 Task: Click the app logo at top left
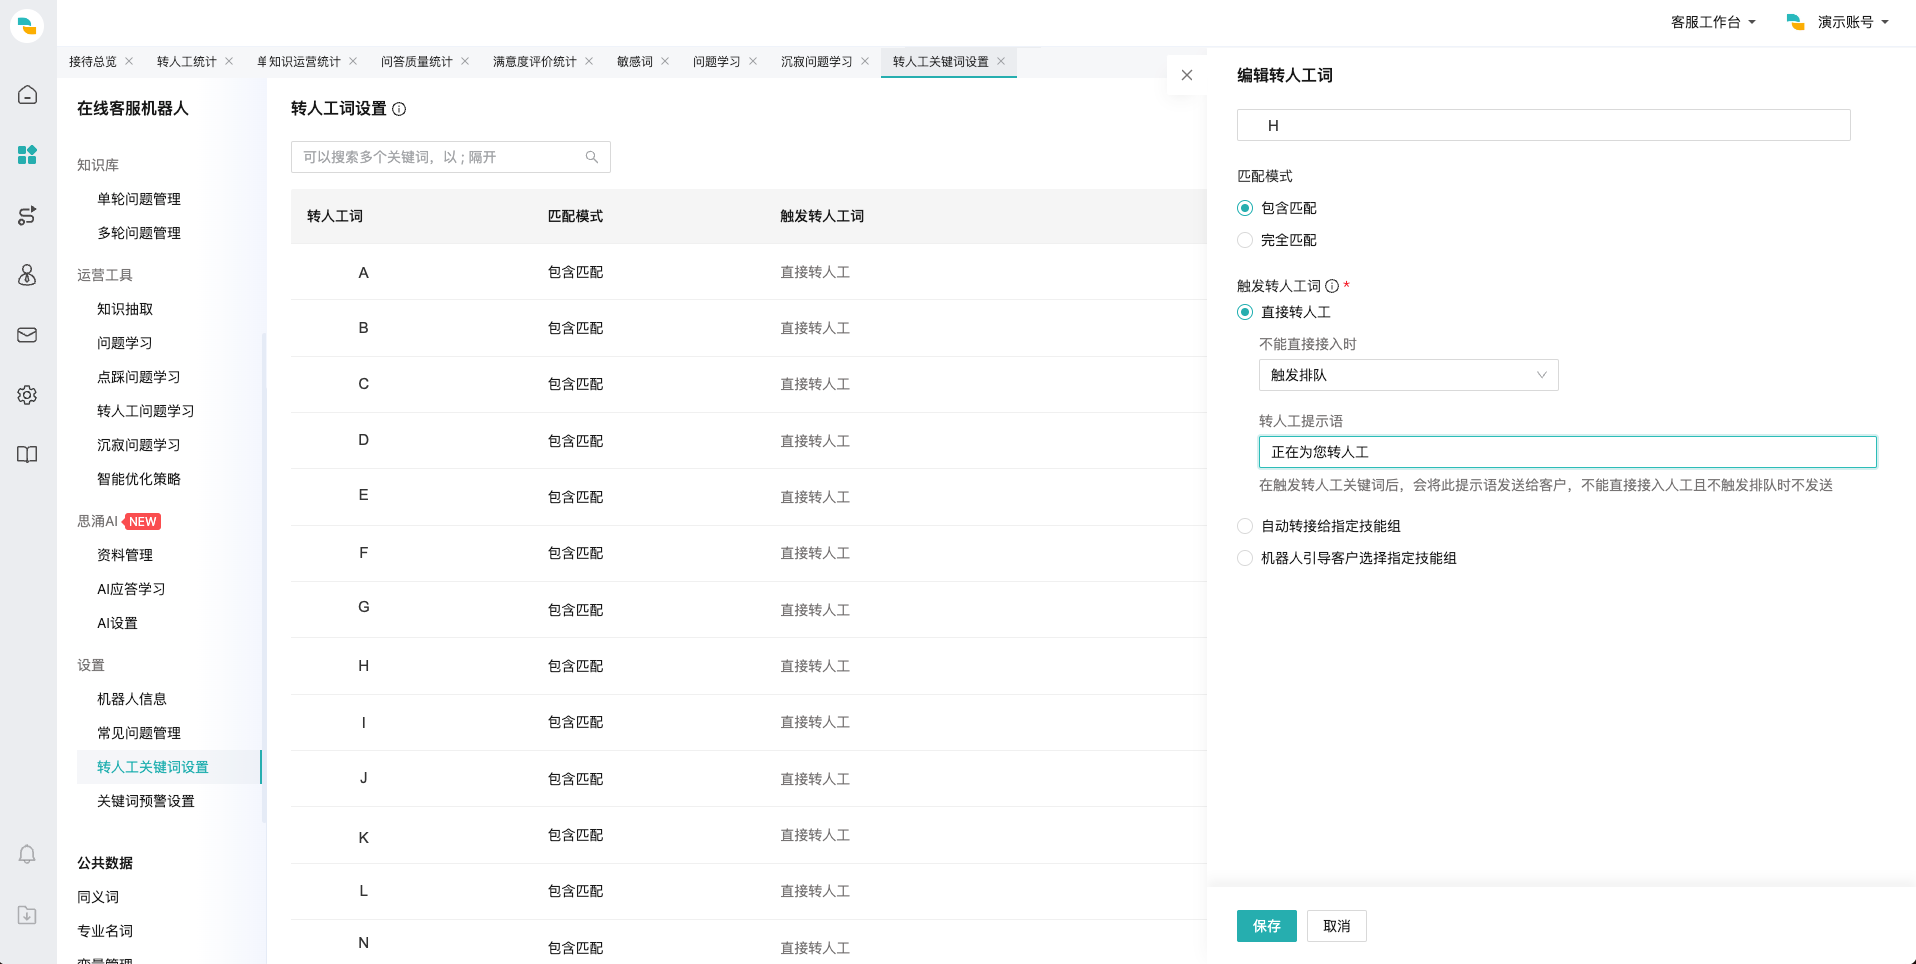point(27,25)
